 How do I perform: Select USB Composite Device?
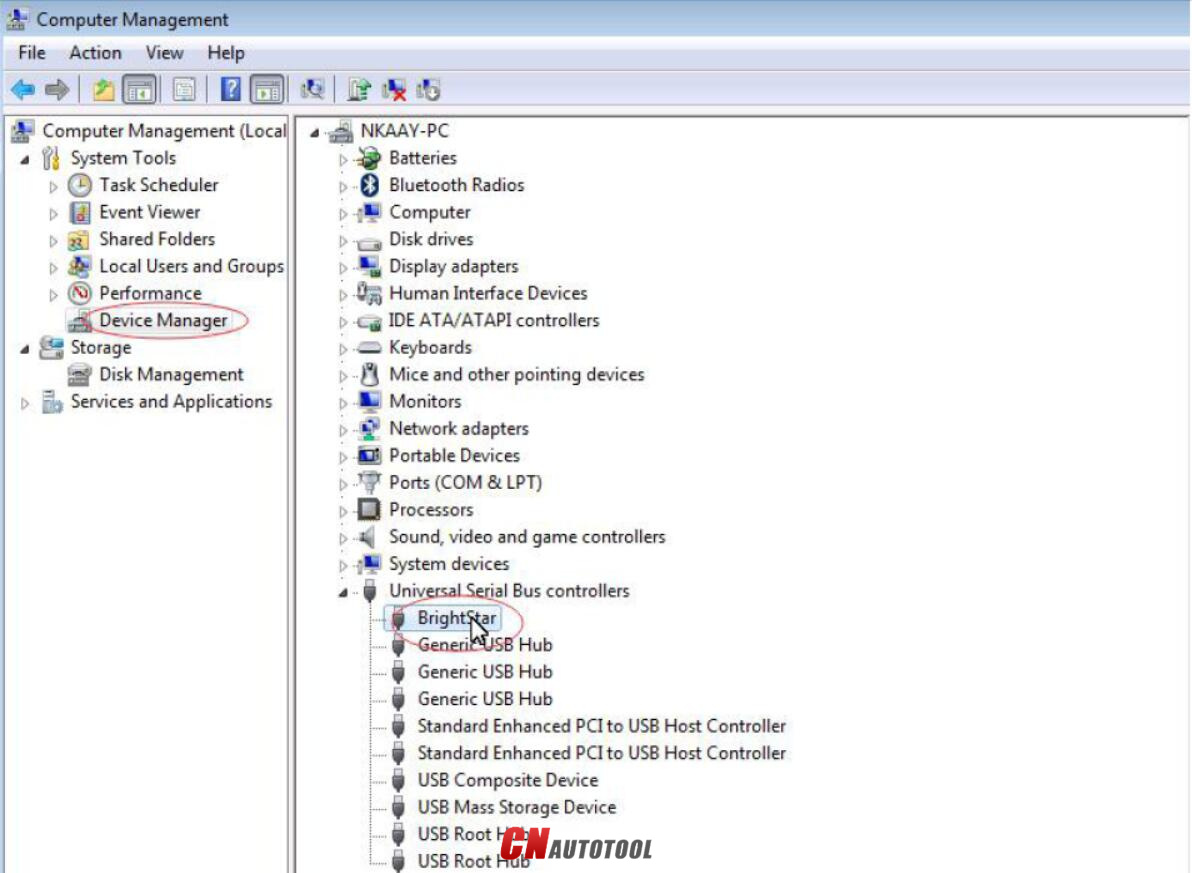508,780
